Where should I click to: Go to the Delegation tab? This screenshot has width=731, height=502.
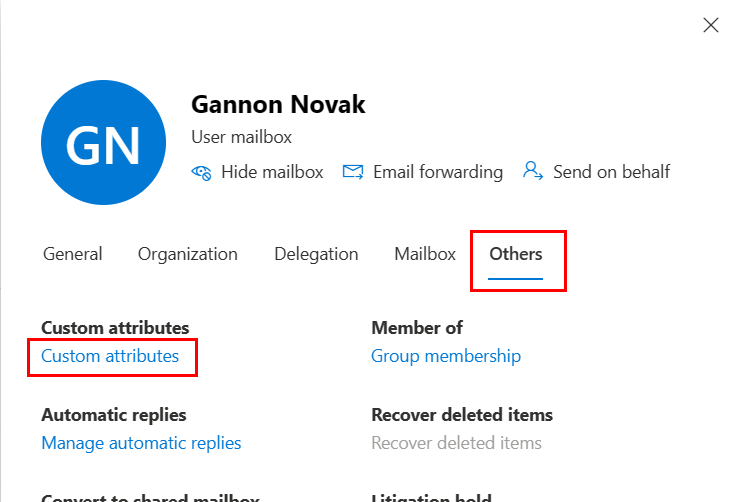pyautogui.click(x=316, y=254)
